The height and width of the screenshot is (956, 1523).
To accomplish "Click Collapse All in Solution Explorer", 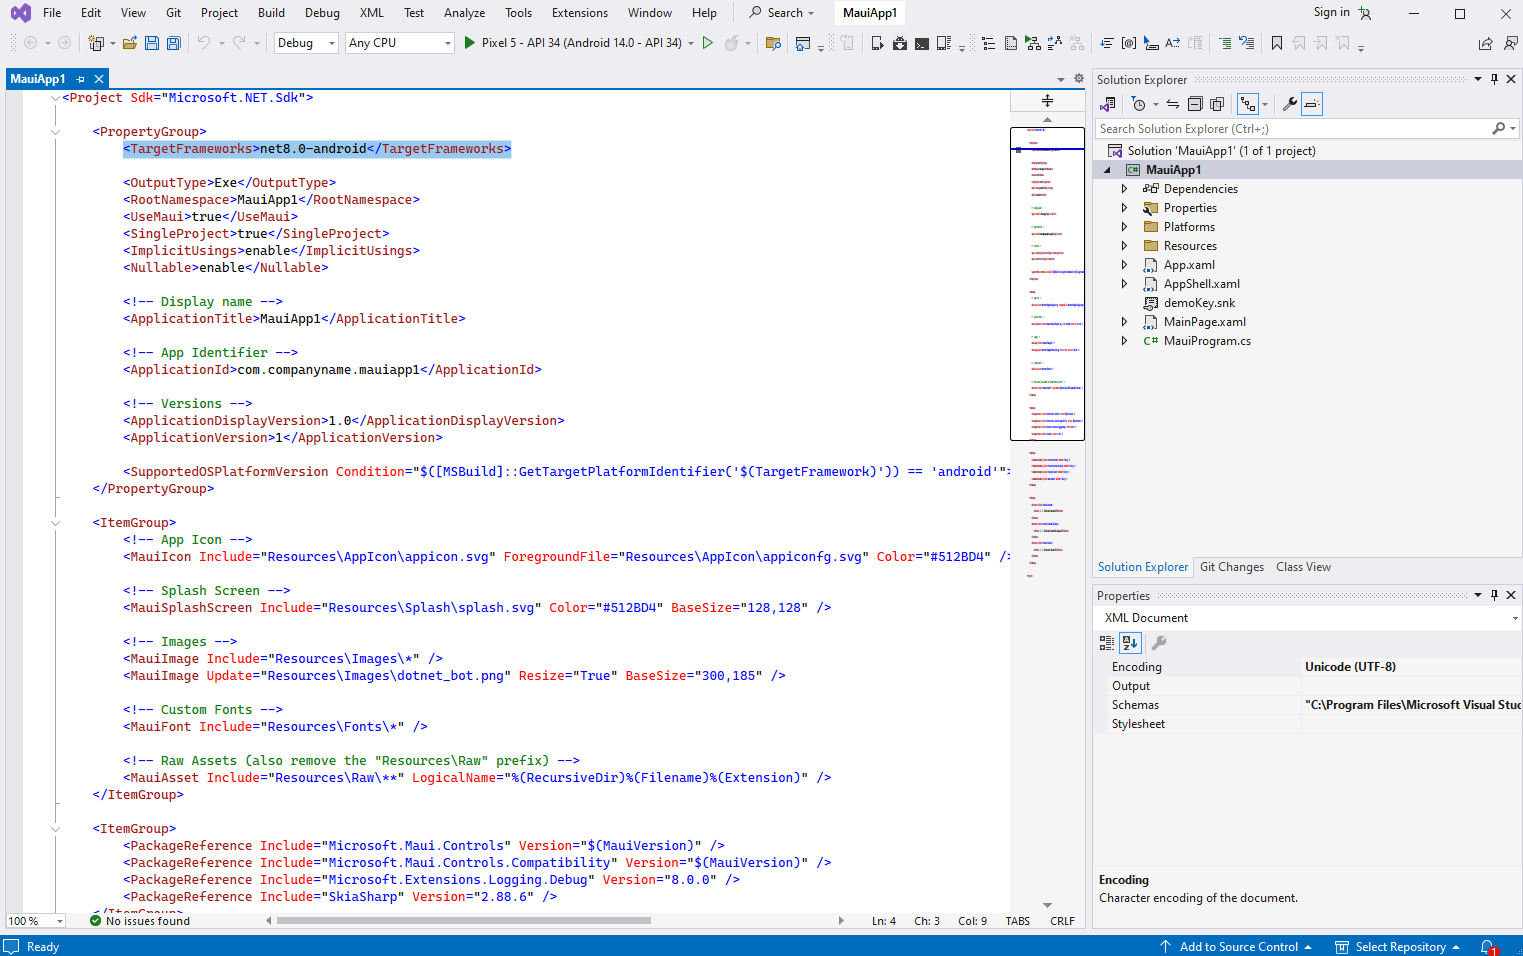I will click(x=1195, y=104).
